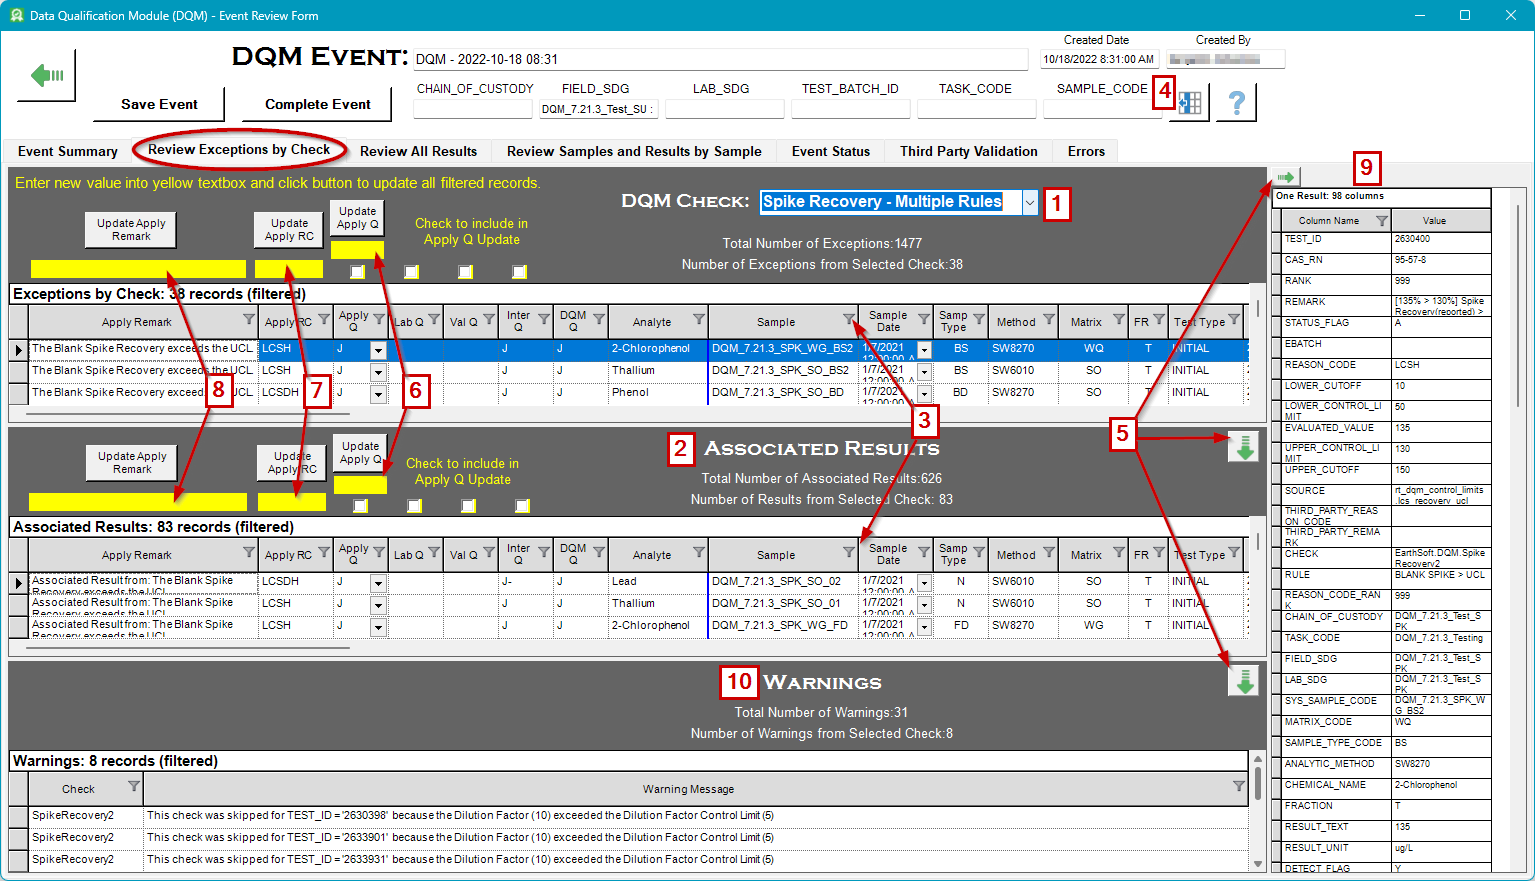Viewport: 1535px width, 881px height.
Task: Open the Errors tab
Action: (x=1086, y=151)
